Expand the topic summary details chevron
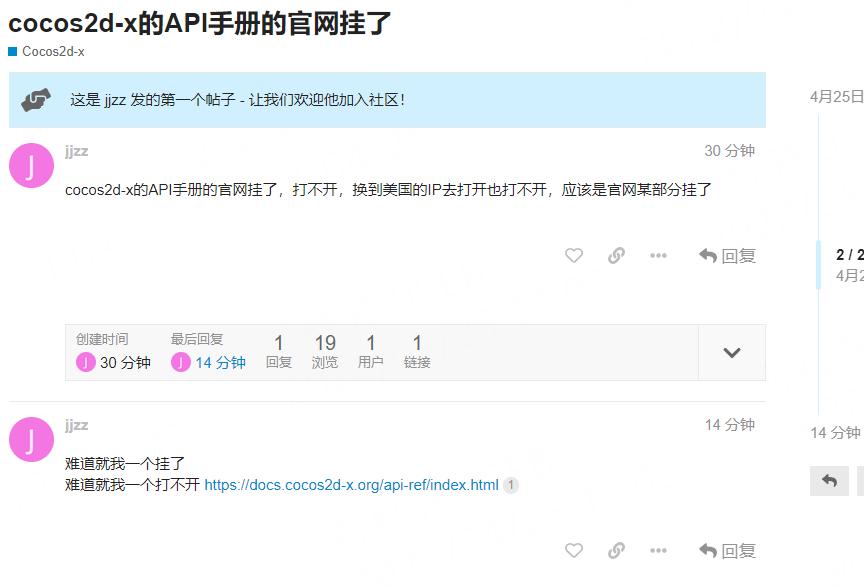This screenshot has width=864, height=587. [732, 353]
